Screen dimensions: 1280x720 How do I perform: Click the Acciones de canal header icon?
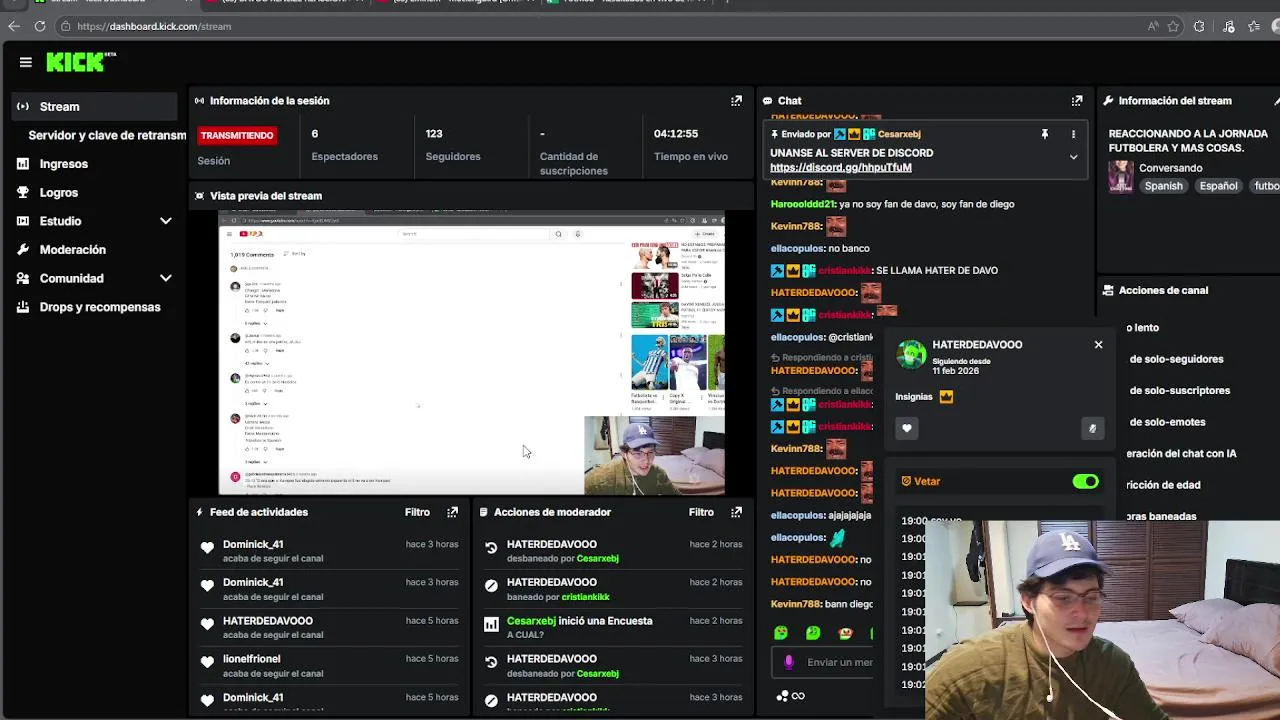1108,290
